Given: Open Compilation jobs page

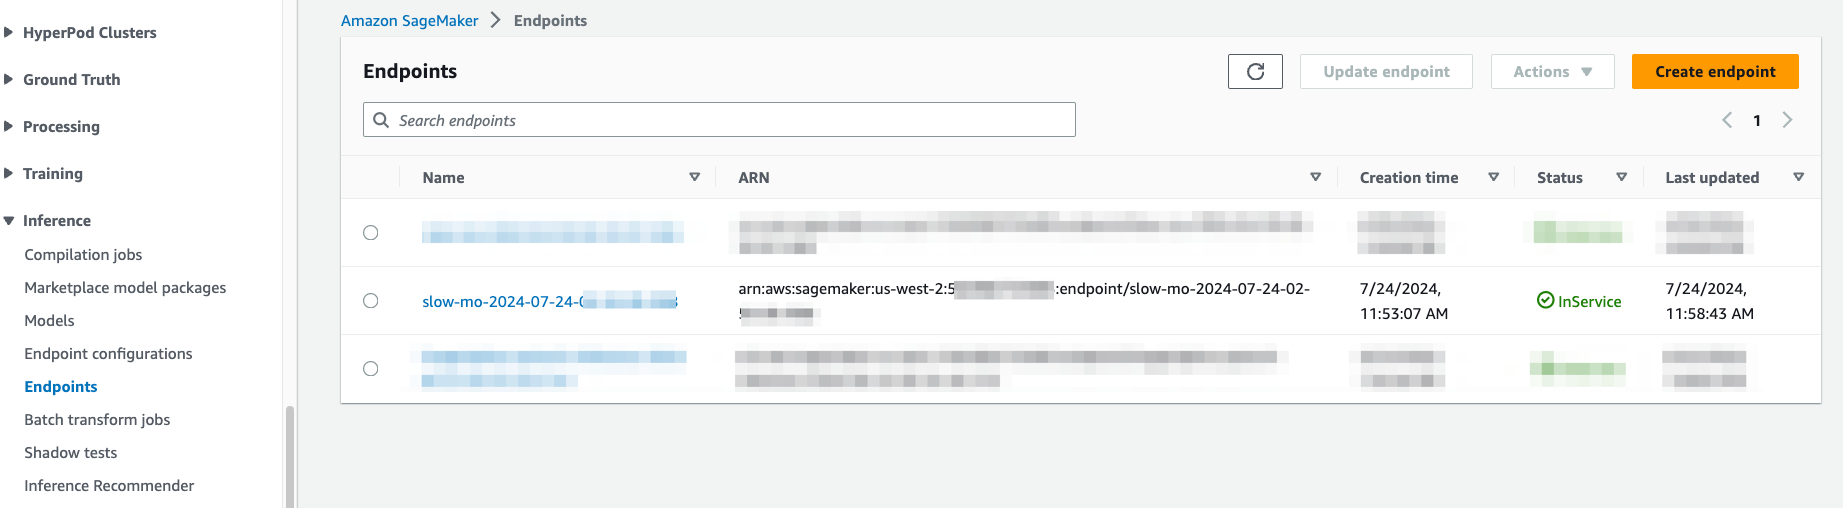Looking at the screenshot, I should [x=83, y=255].
